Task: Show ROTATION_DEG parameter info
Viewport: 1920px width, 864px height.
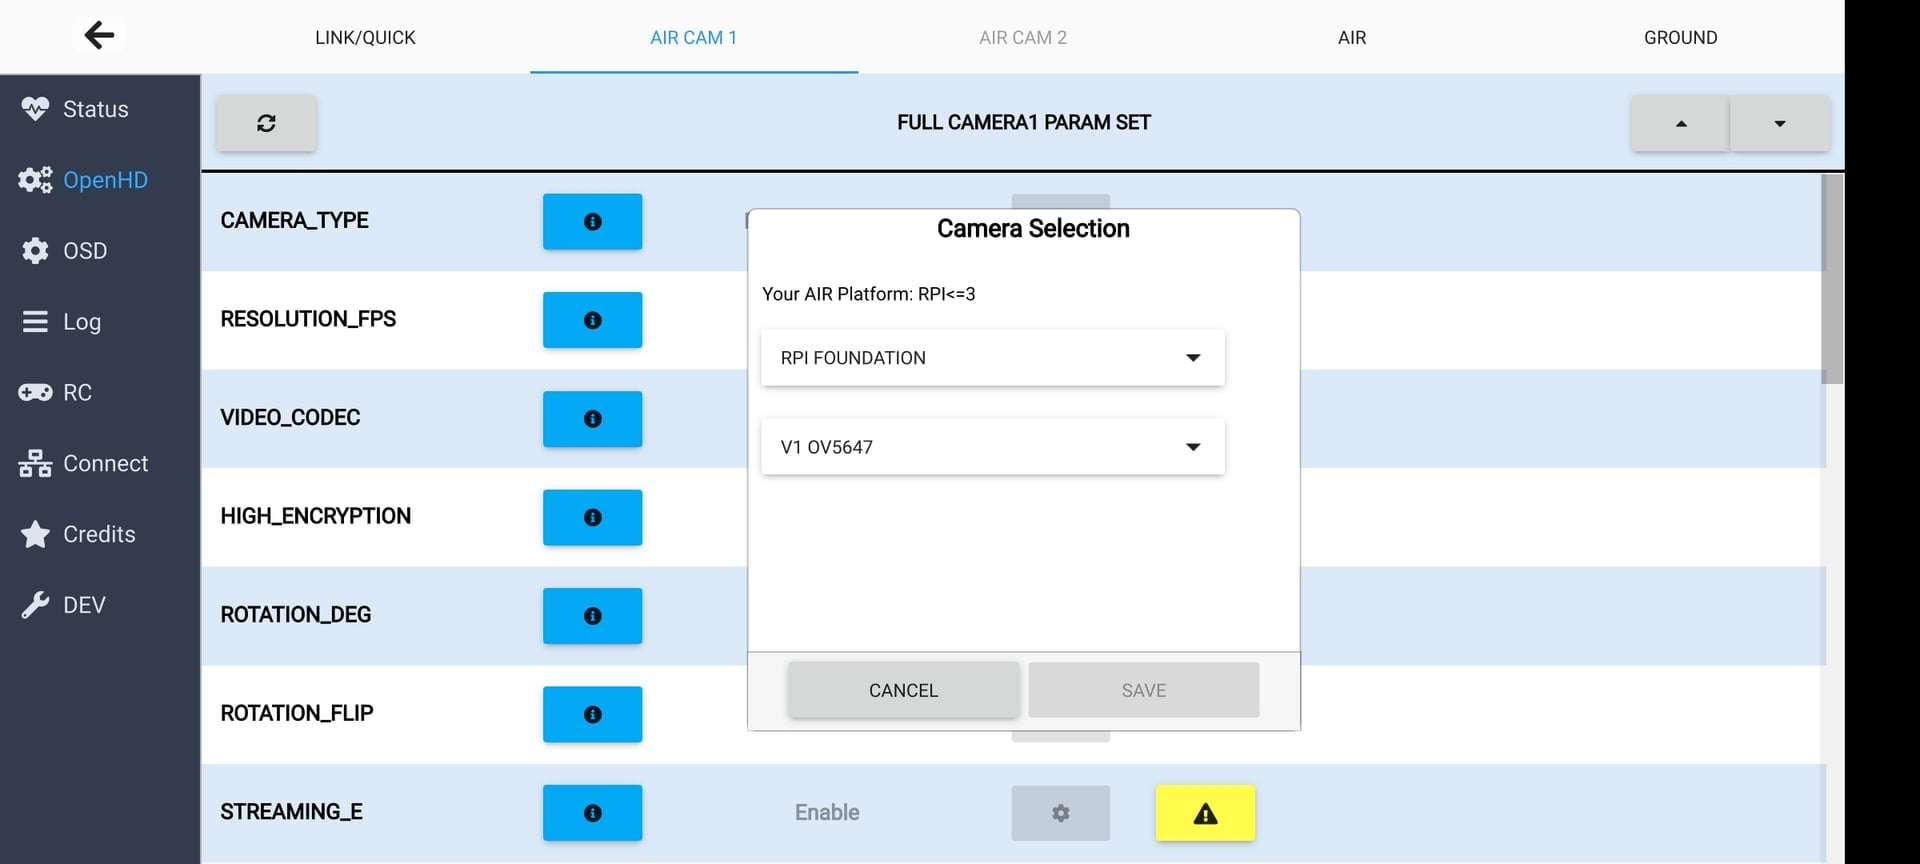Action: pos(592,615)
